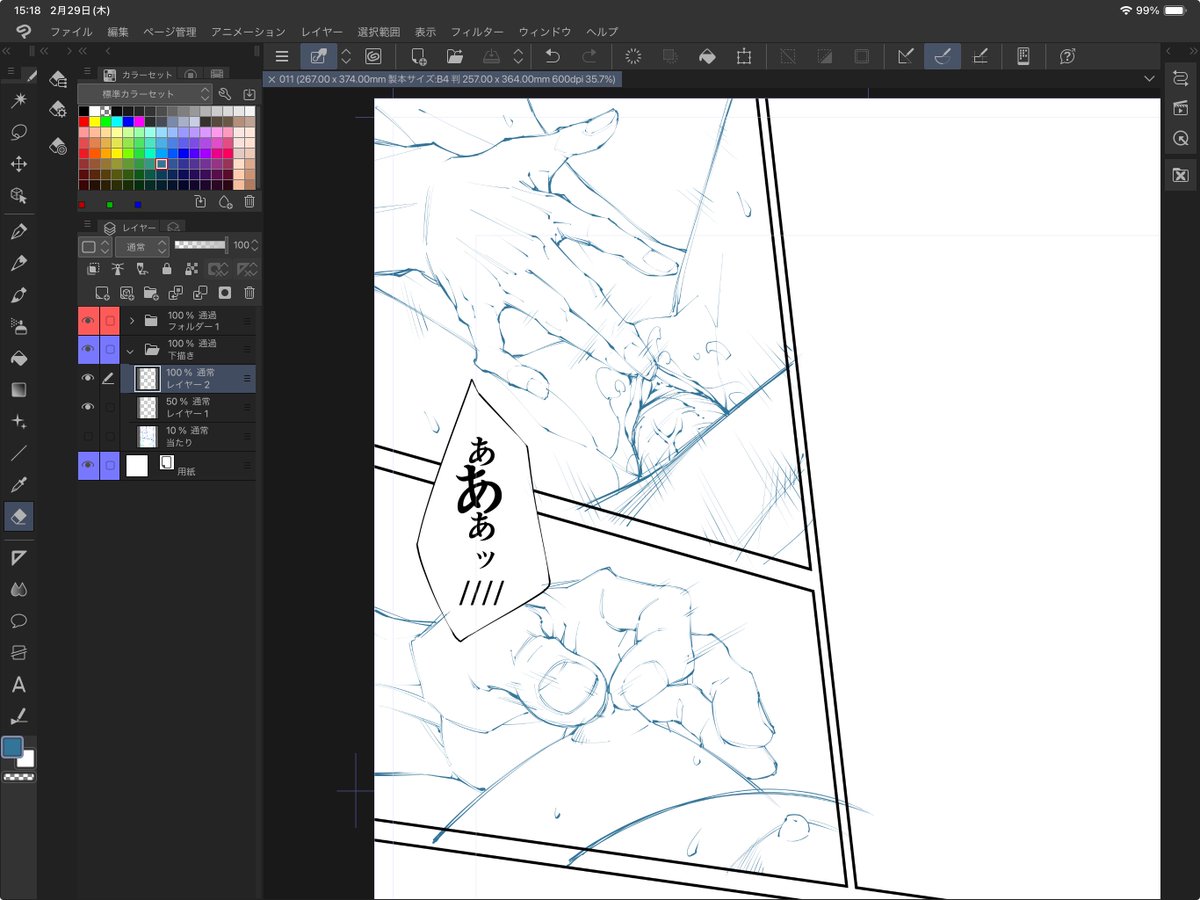Collapse the 下描き layer folder

pos(131,350)
